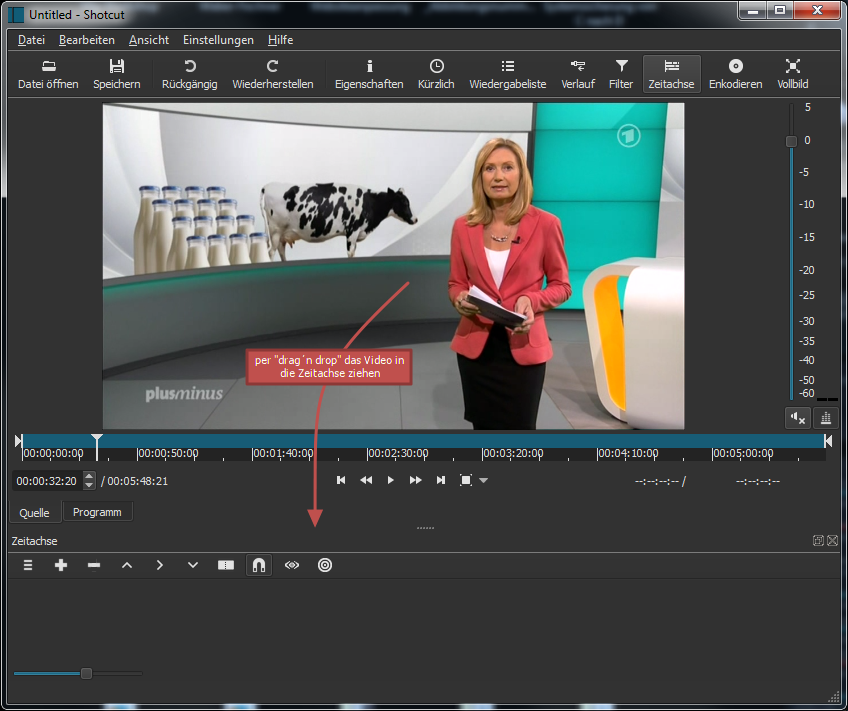Viewport: 848px width, 711px height.
Task: Toggle ripple all tracks target icon
Action: tap(325, 565)
